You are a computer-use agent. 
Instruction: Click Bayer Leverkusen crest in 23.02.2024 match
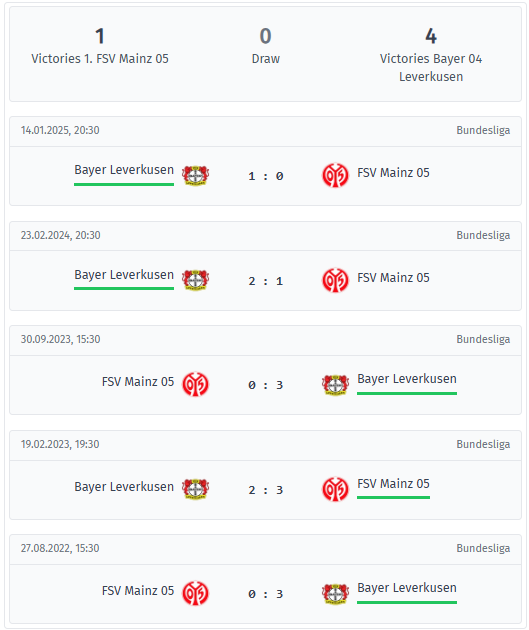[195, 280]
